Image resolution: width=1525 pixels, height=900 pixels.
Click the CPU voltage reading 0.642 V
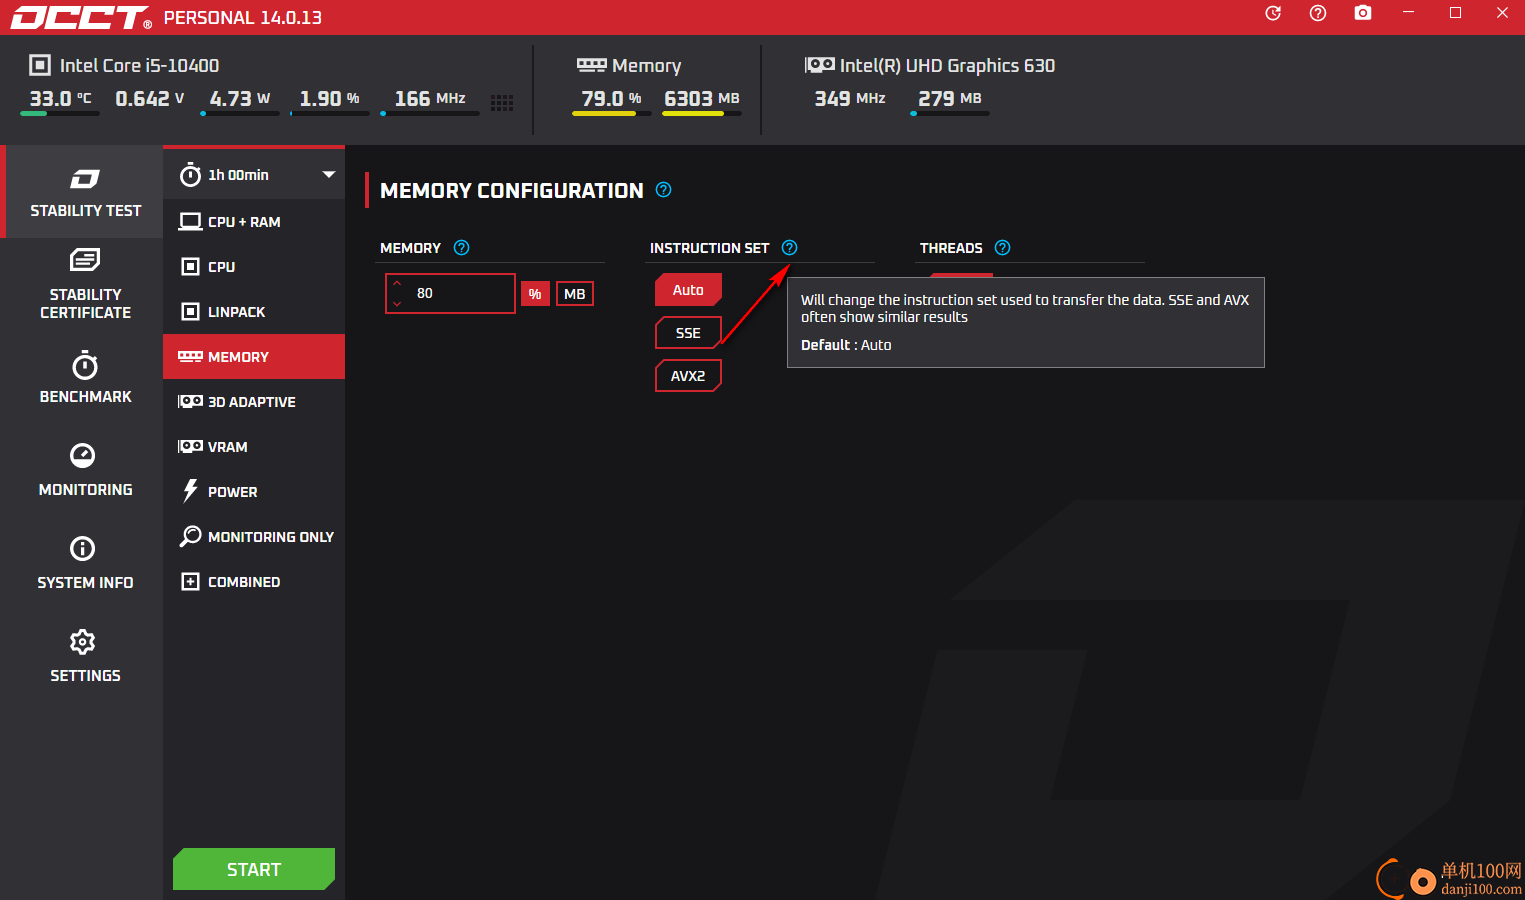[x=150, y=98]
